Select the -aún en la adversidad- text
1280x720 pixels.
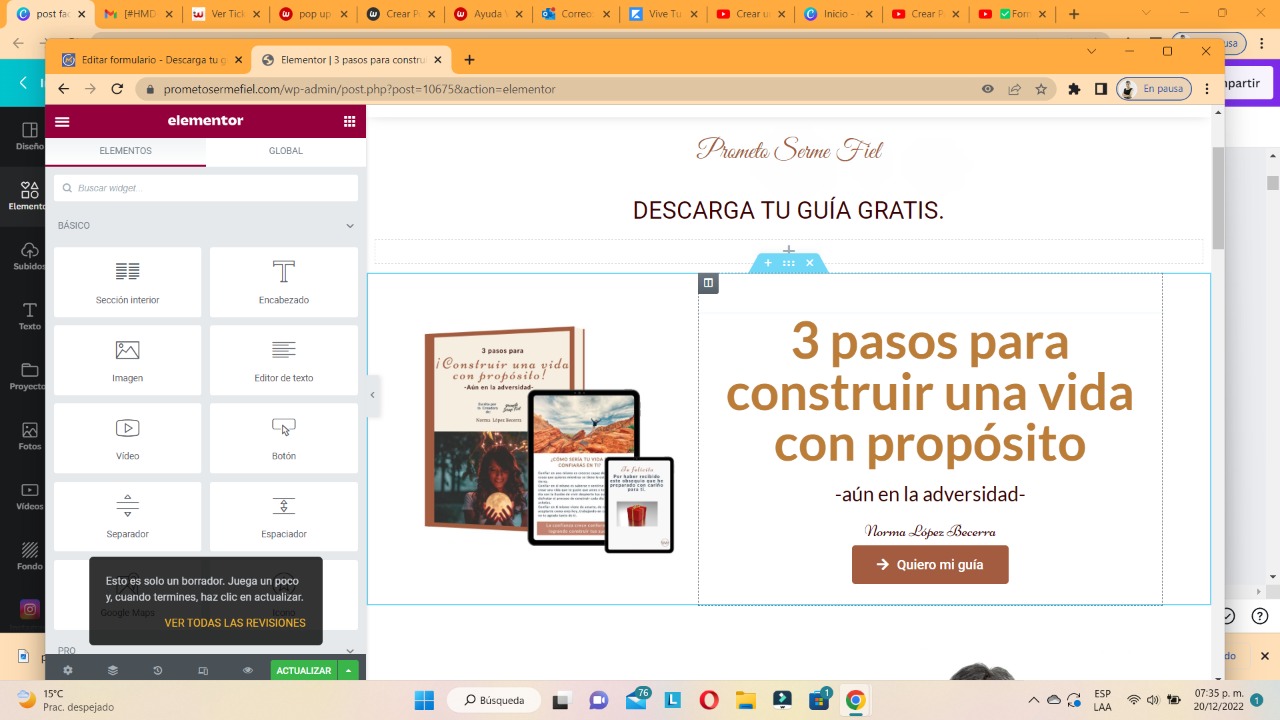point(930,494)
